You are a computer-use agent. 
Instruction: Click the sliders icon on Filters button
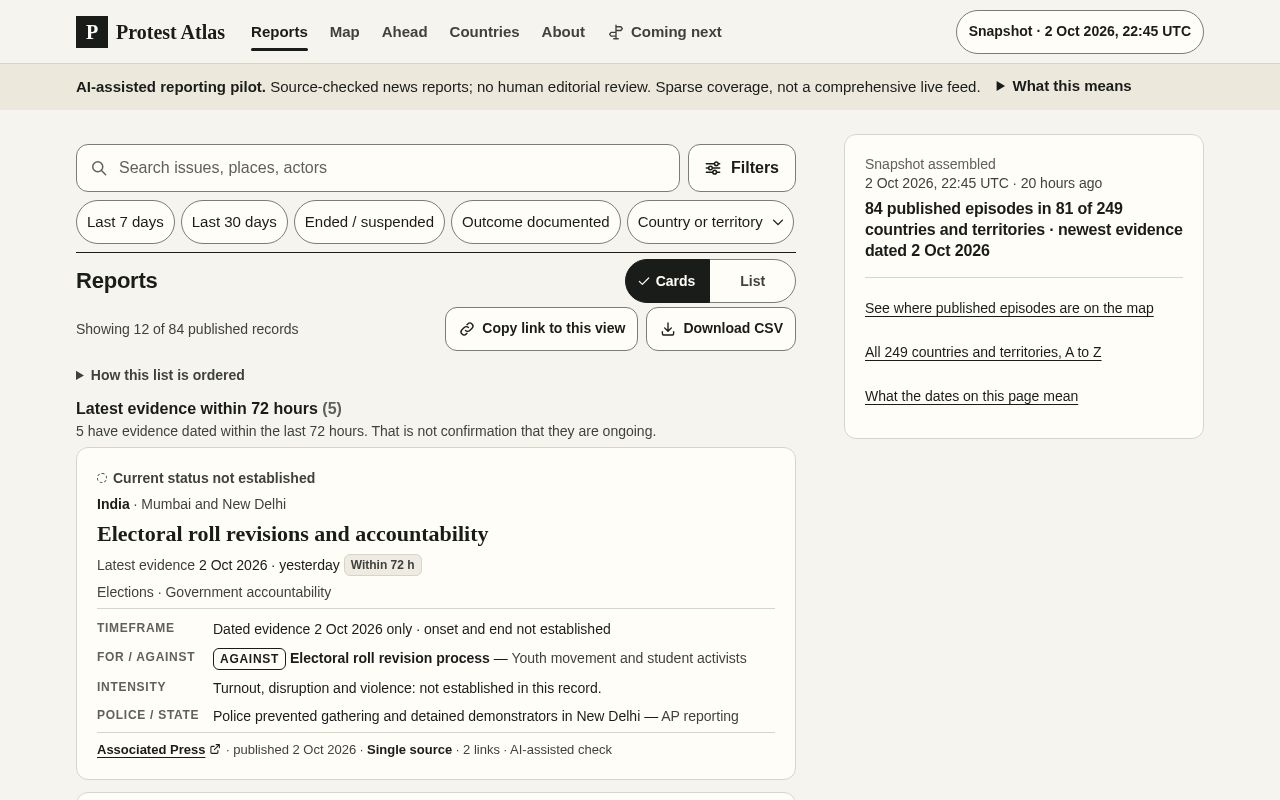coord(713,168)
